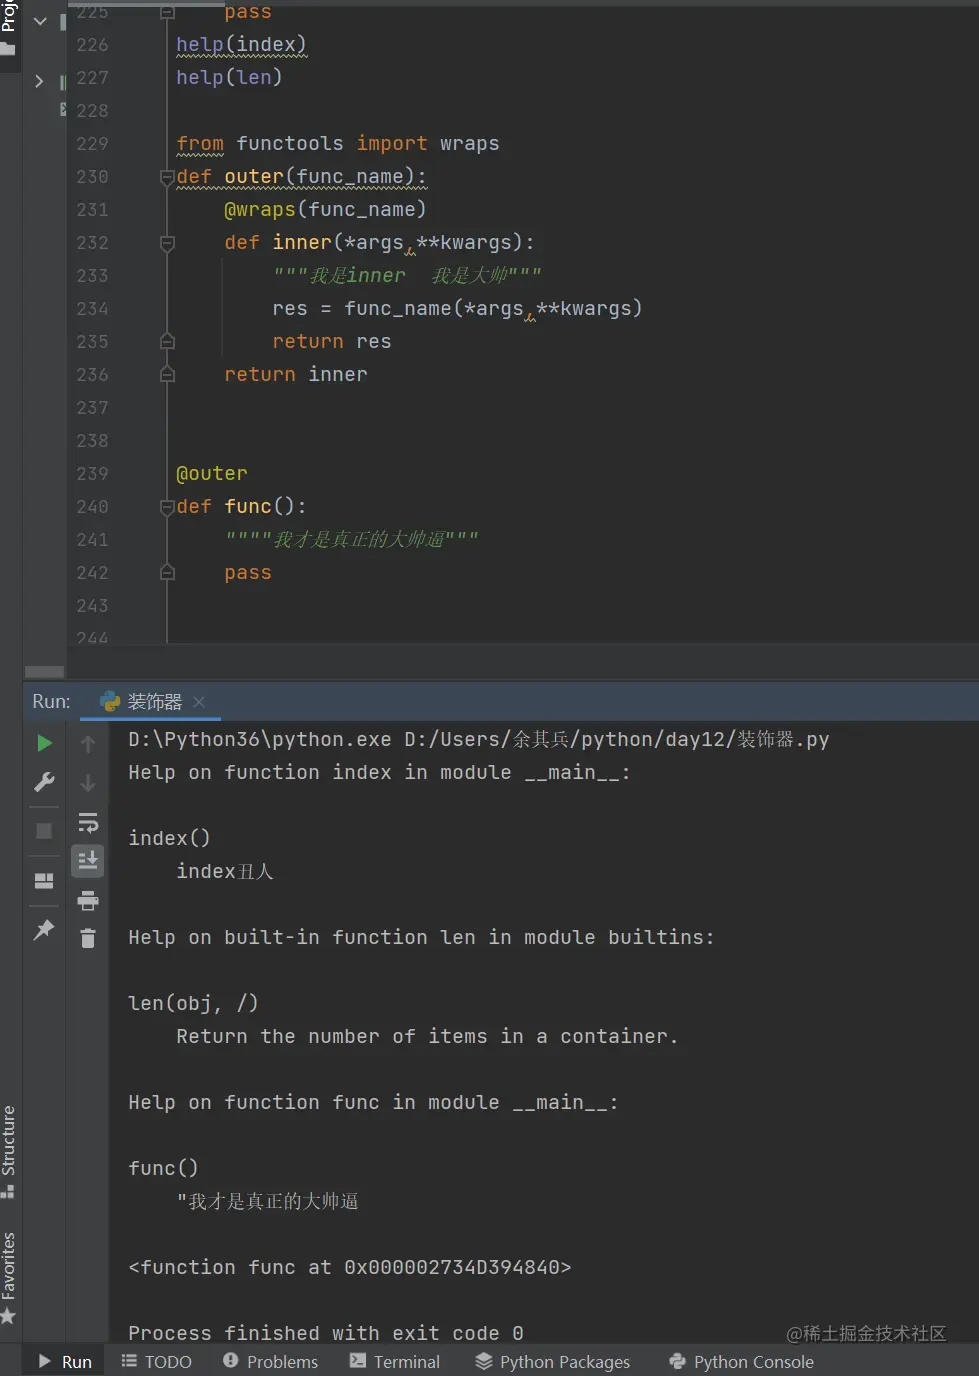Clear all console output trash icon
Image resolution: width=979 pixels, height=1376 pixels.
click(x=88, y=938)
